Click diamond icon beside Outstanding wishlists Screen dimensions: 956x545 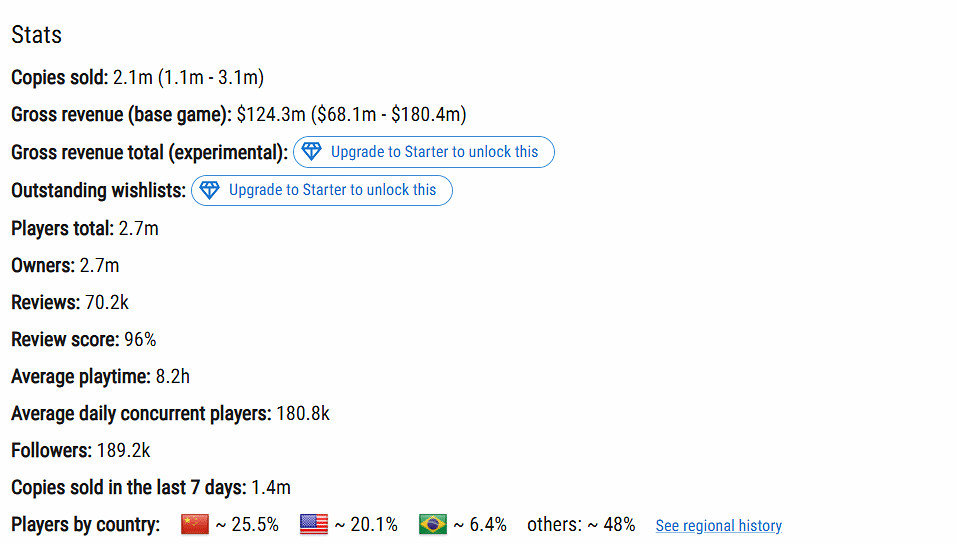210,190
